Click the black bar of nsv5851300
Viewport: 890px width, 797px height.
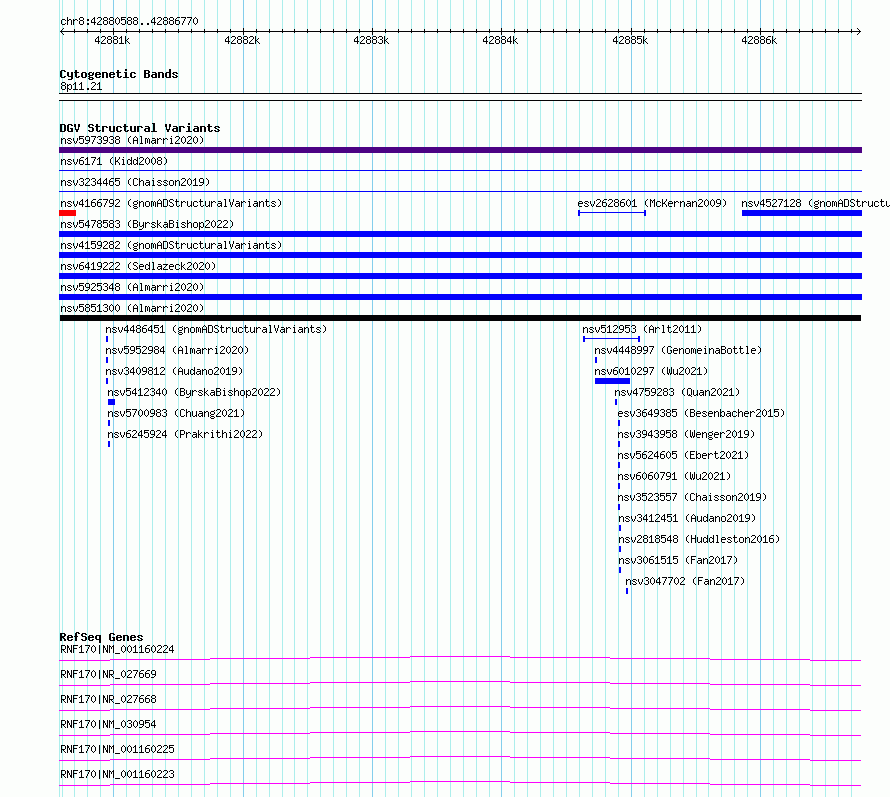pos(460,318)
